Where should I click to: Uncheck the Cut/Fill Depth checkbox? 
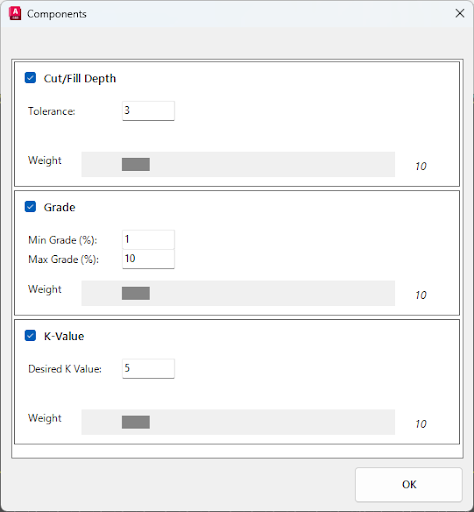(x=30, y=78)
